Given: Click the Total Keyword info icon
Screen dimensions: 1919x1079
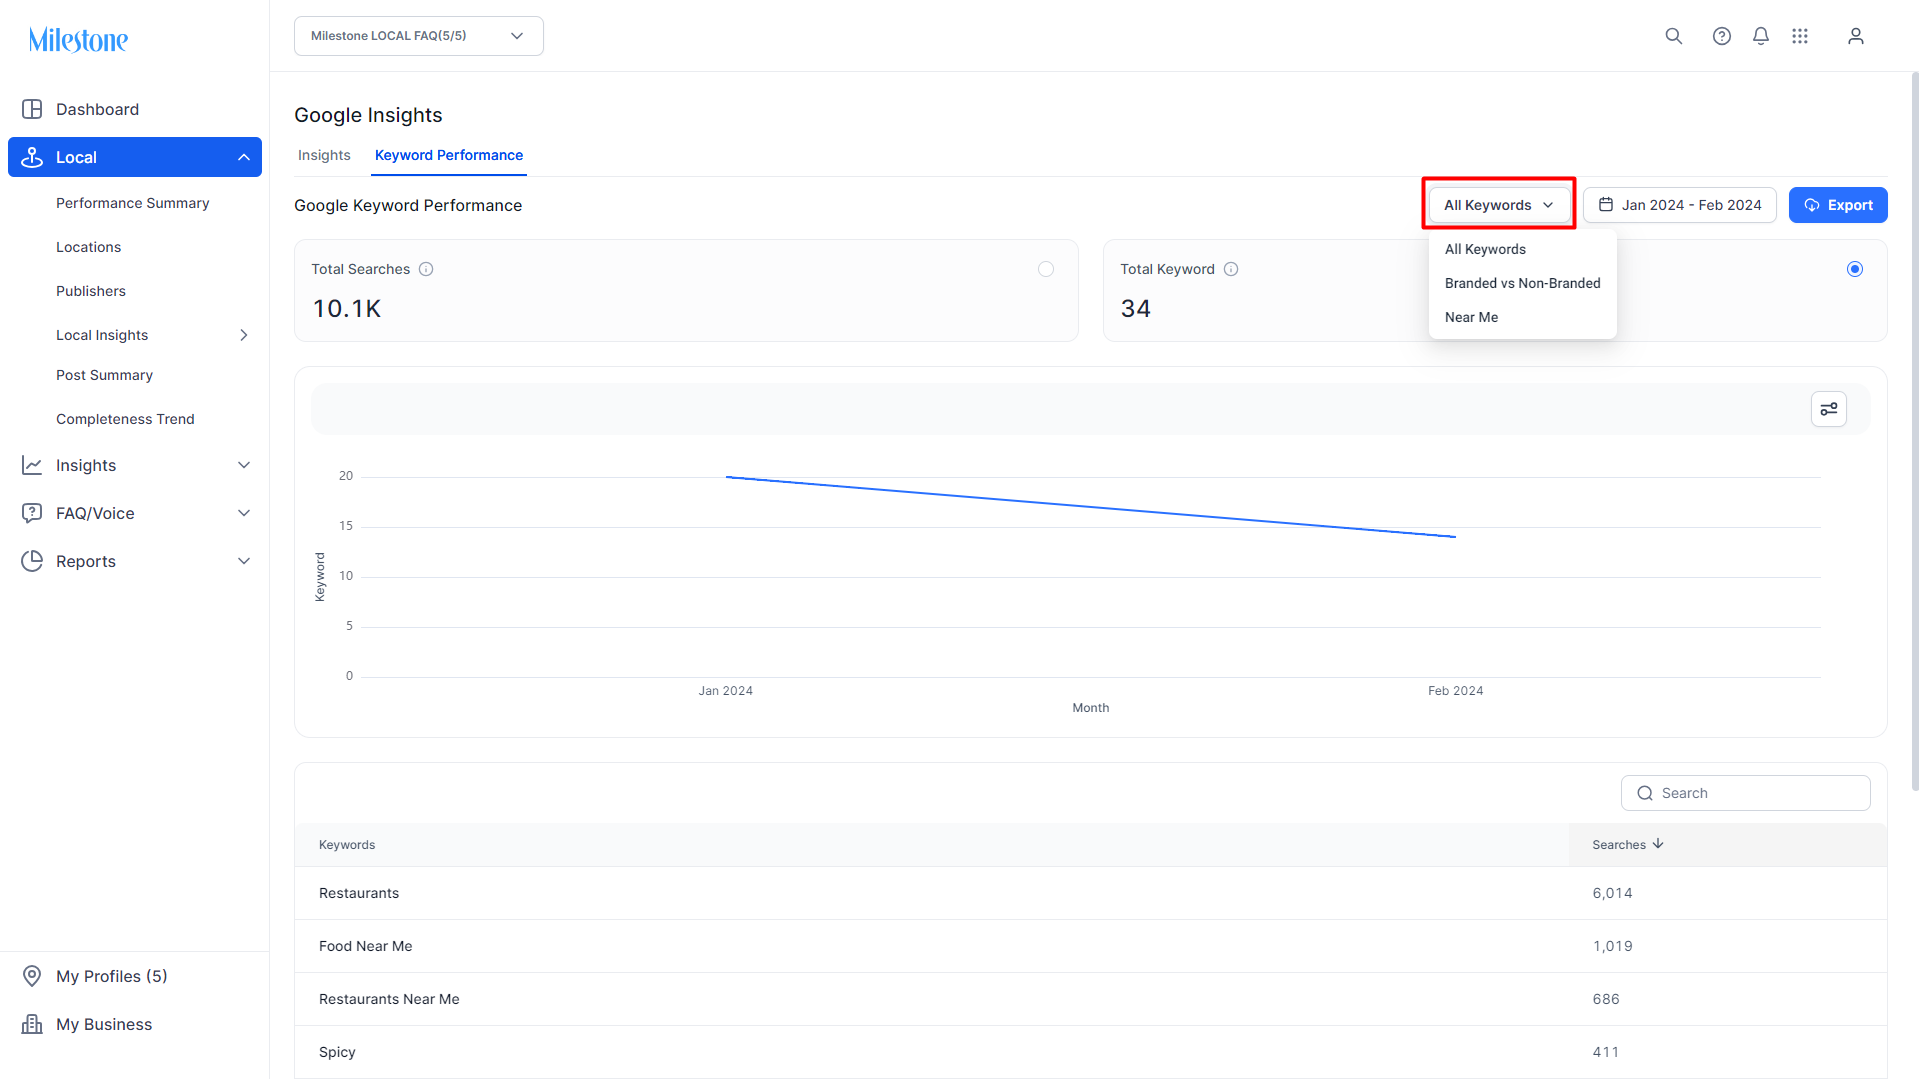Looking at the screenshot, I should [x=1231, y=269].
